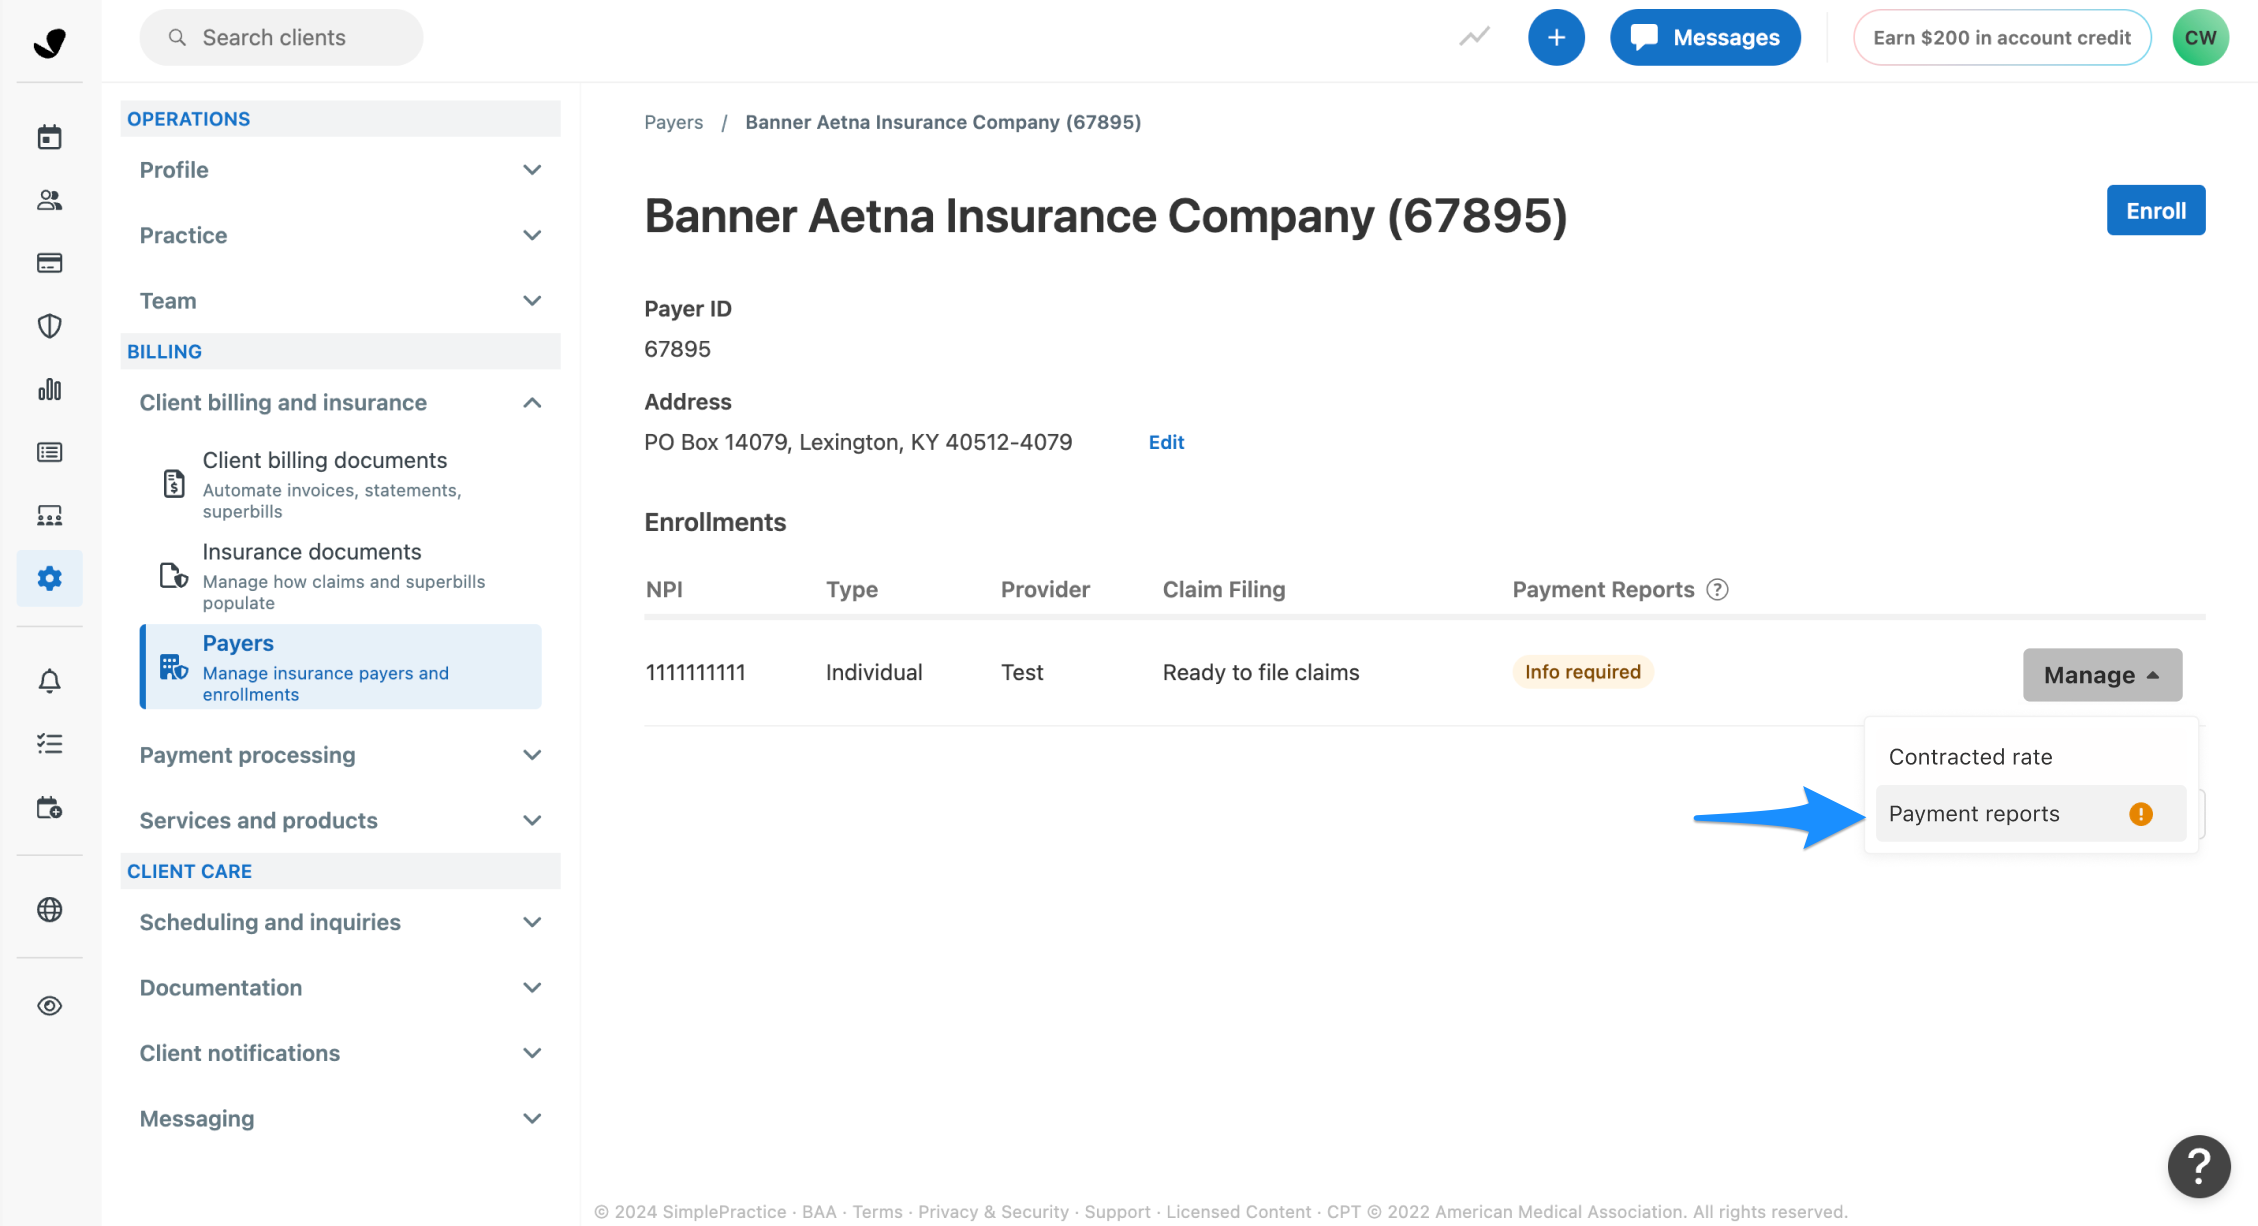Open the Support footer link

[1117, 1211]
